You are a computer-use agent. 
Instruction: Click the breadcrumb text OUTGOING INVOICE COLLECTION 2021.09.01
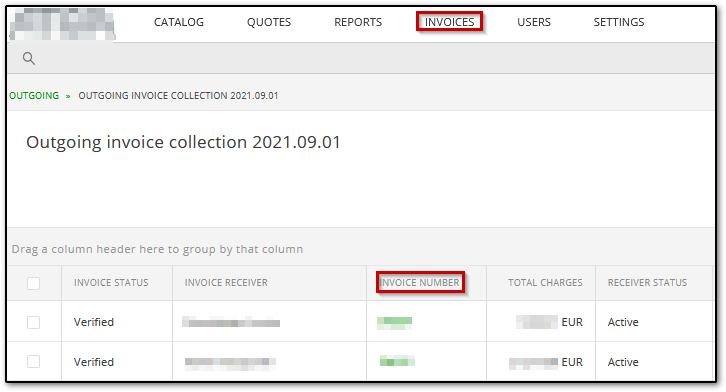click(x=178, y=96)
